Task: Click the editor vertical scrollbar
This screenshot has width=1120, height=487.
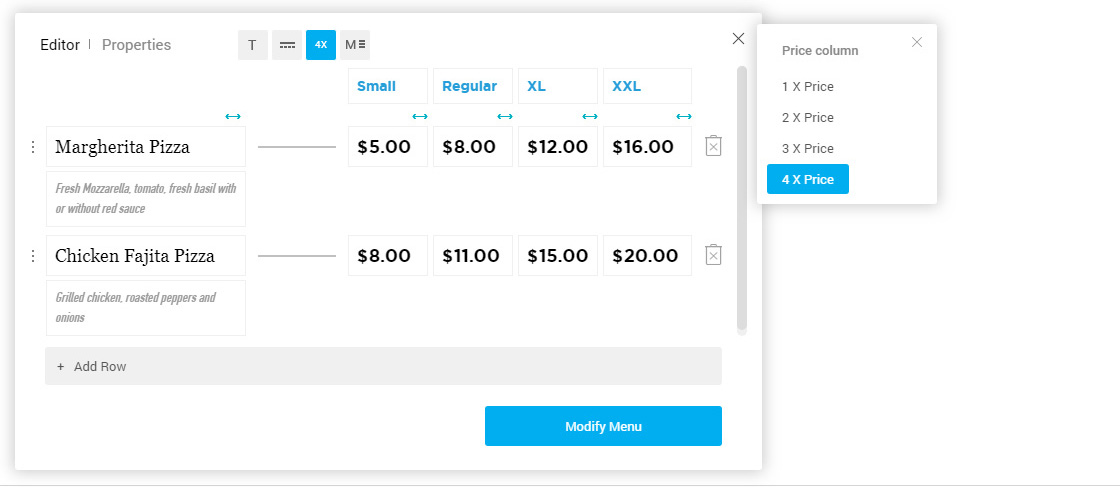Action: [x=742, y=200]
